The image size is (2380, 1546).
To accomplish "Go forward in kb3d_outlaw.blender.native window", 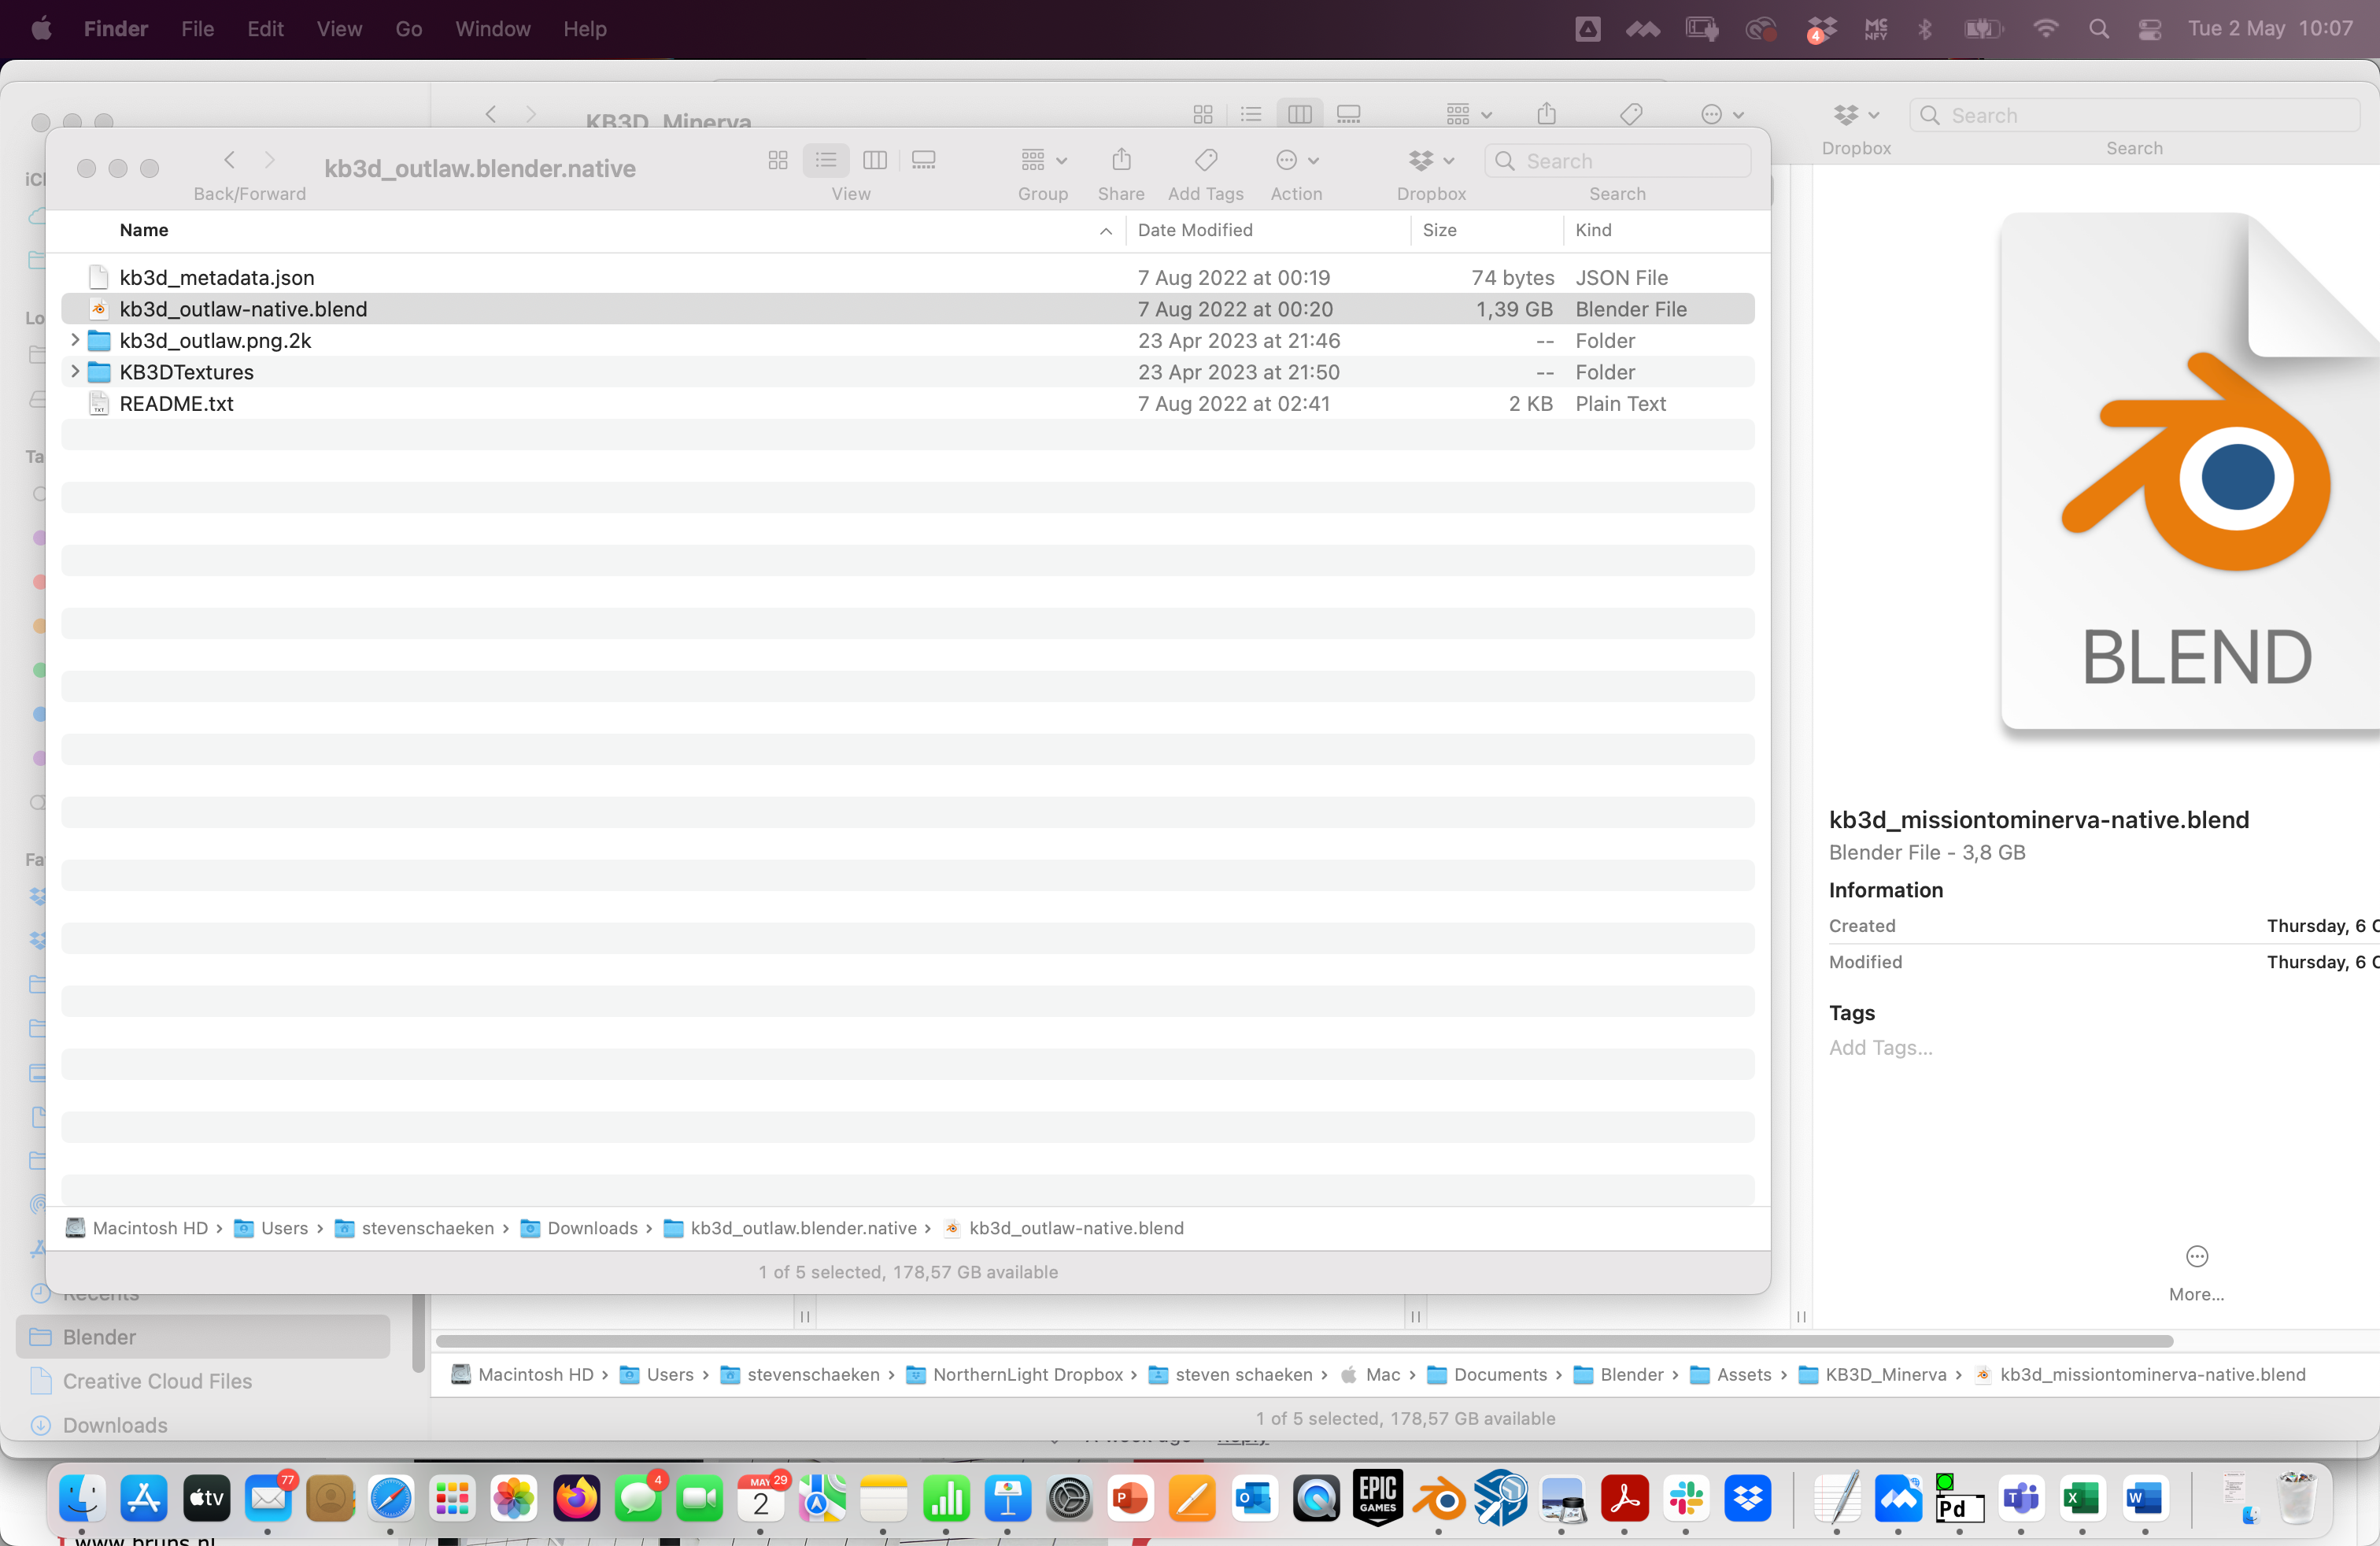I will tap(270, 160).
